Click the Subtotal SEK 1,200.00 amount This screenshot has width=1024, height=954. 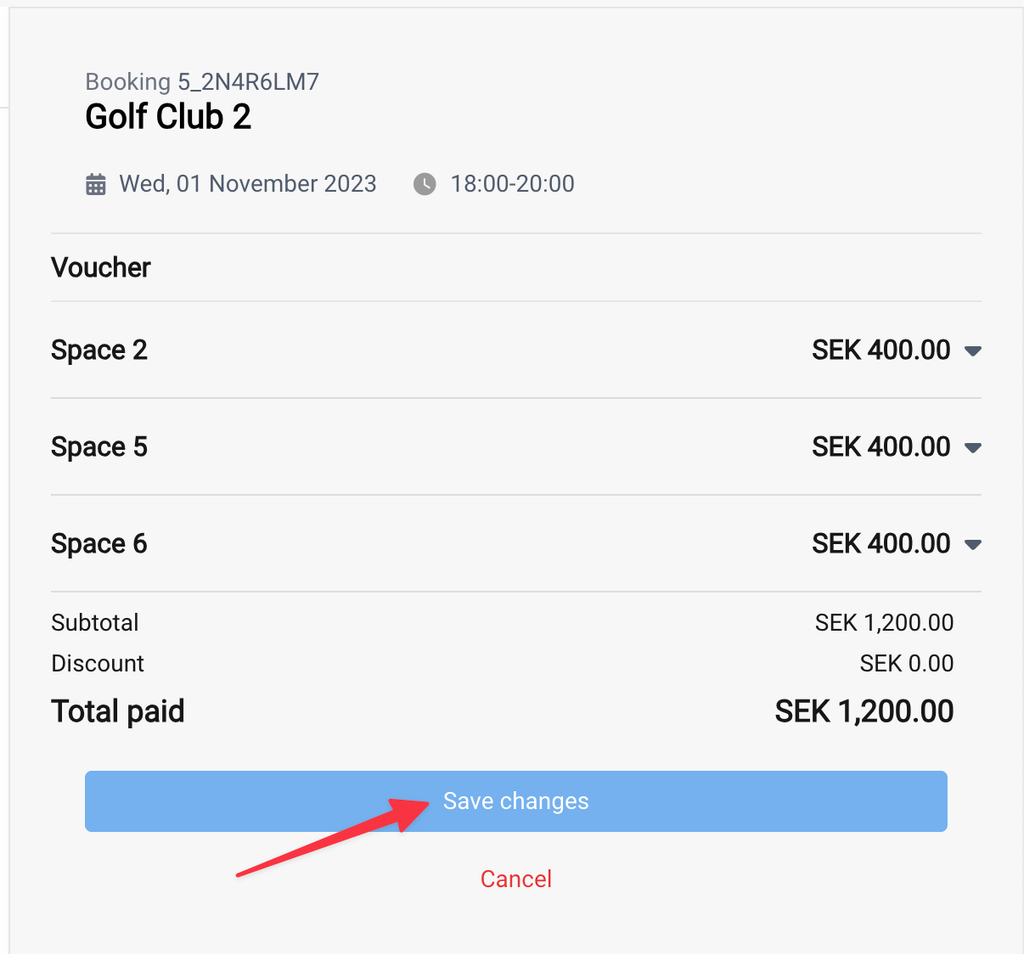(x=884, y=623)
